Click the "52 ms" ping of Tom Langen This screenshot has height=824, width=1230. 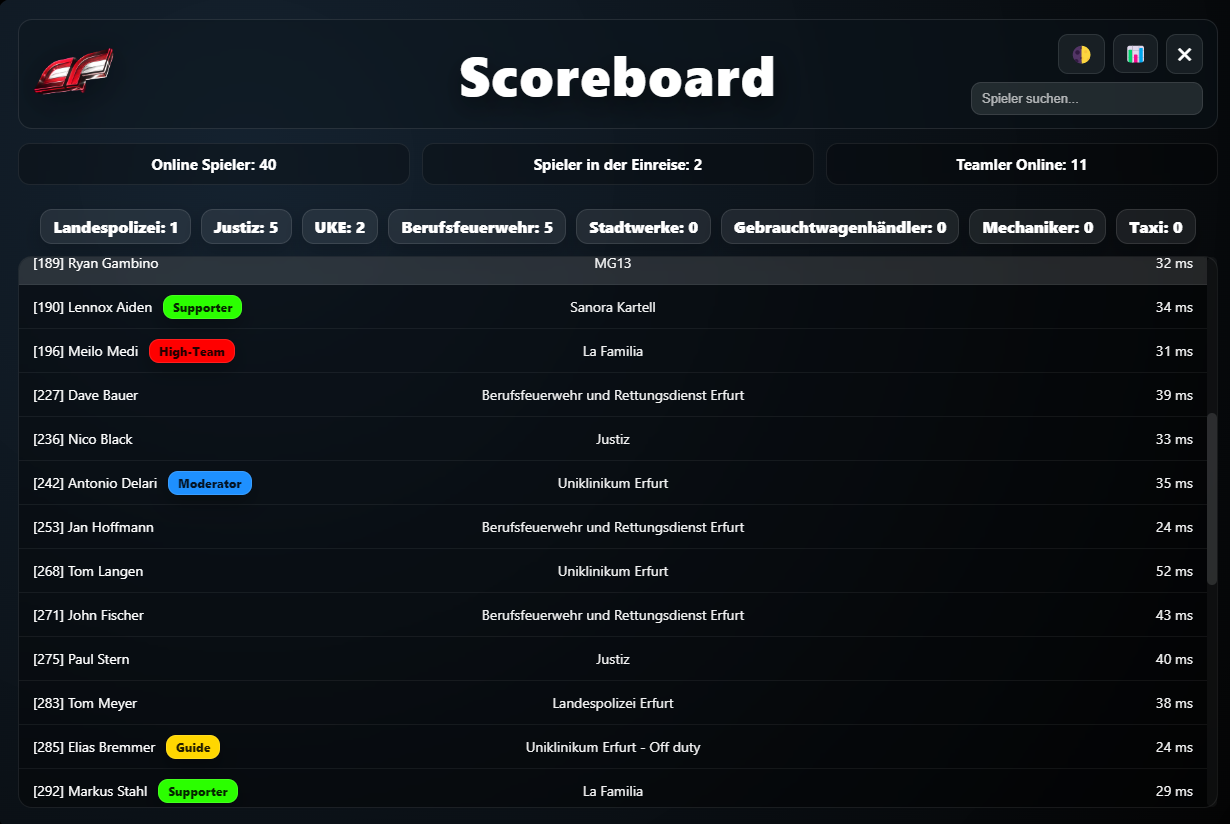click(1174, 571)
